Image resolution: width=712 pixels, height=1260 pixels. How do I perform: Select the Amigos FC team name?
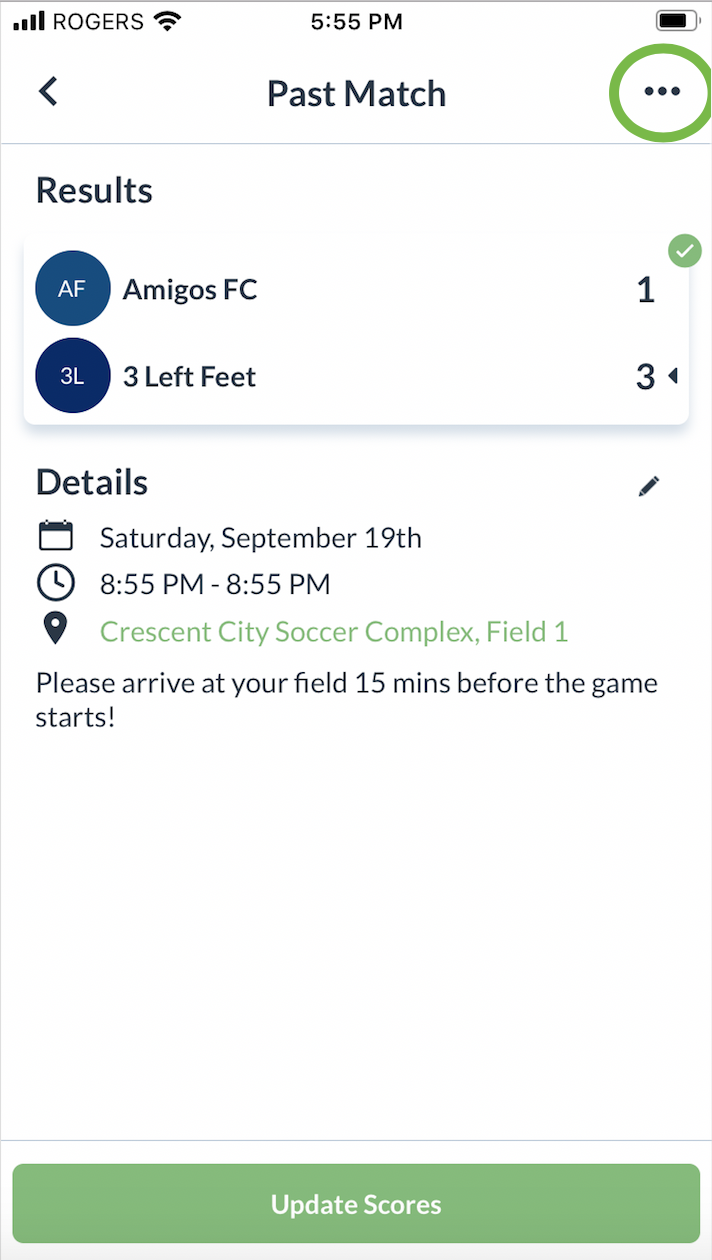[x=190, y=290]
